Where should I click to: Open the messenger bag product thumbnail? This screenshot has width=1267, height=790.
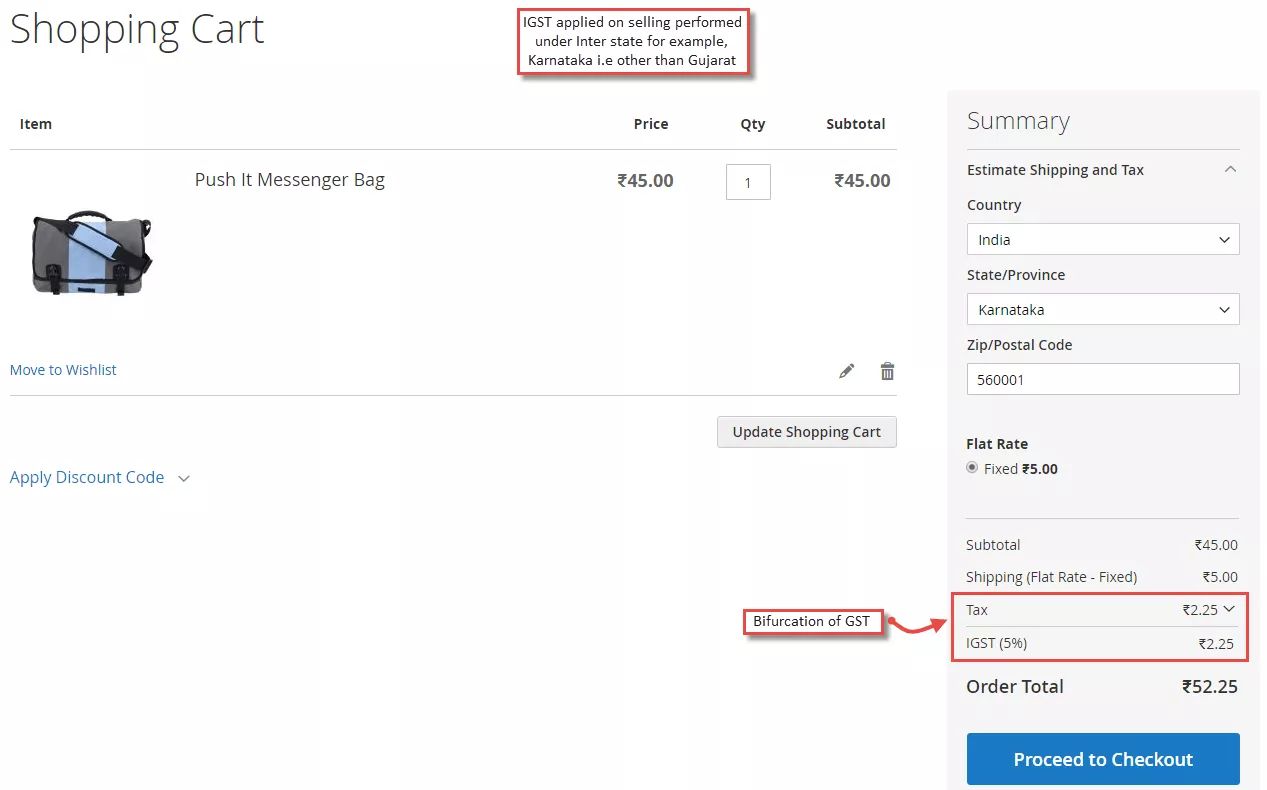91,253
